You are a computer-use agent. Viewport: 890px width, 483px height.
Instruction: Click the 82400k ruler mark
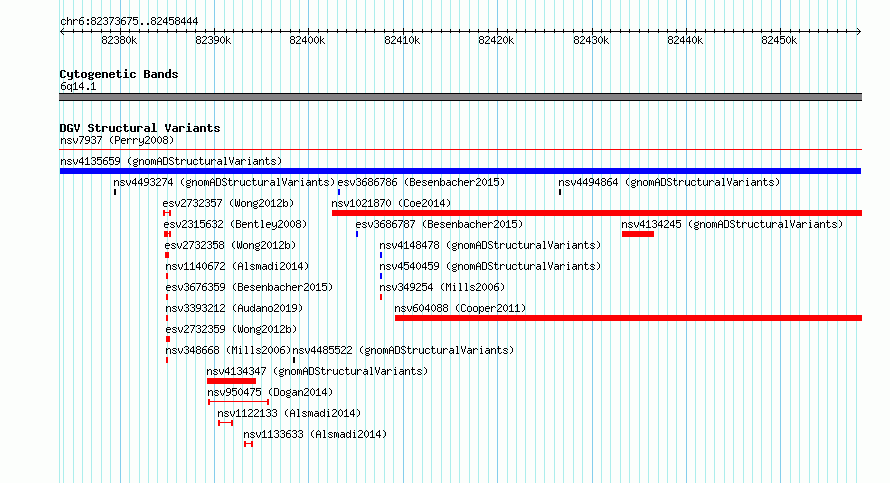point(308,40)
